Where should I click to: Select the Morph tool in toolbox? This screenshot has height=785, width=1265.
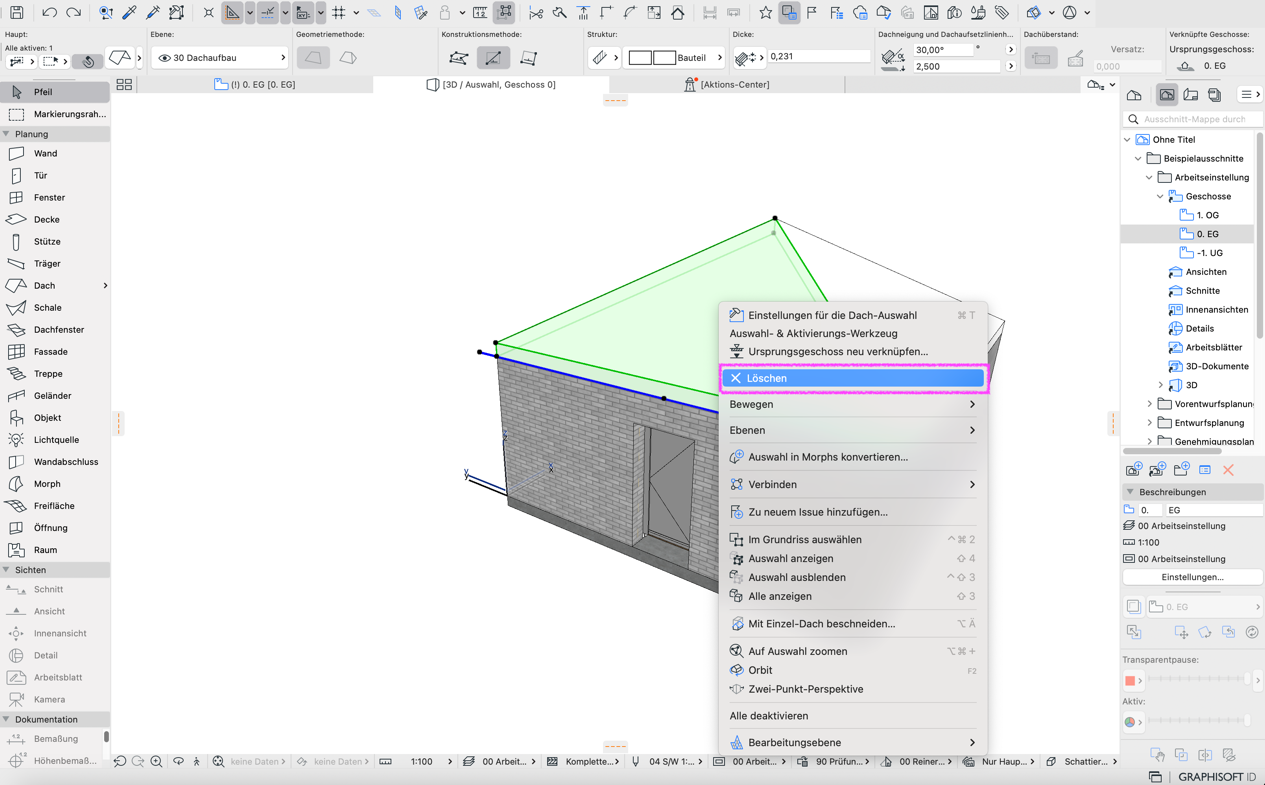tap(55, 484)
